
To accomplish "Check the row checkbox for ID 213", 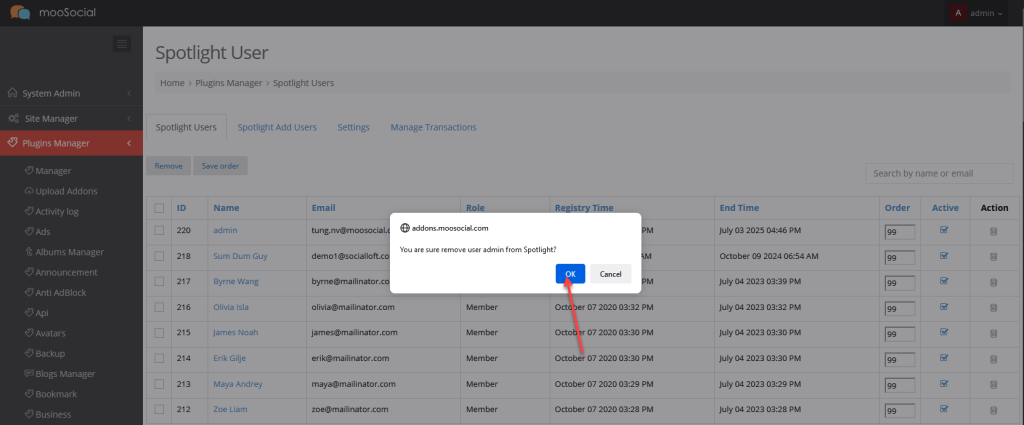I will point(159,384).
